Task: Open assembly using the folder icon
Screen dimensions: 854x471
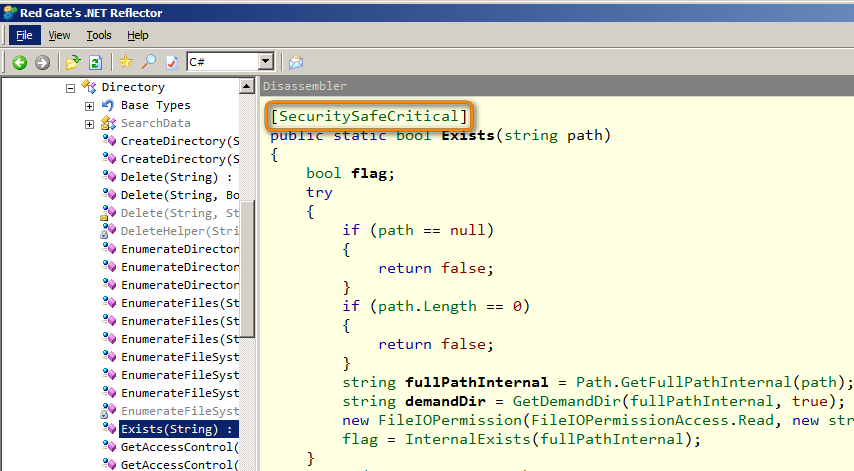Action: point(72,62)
